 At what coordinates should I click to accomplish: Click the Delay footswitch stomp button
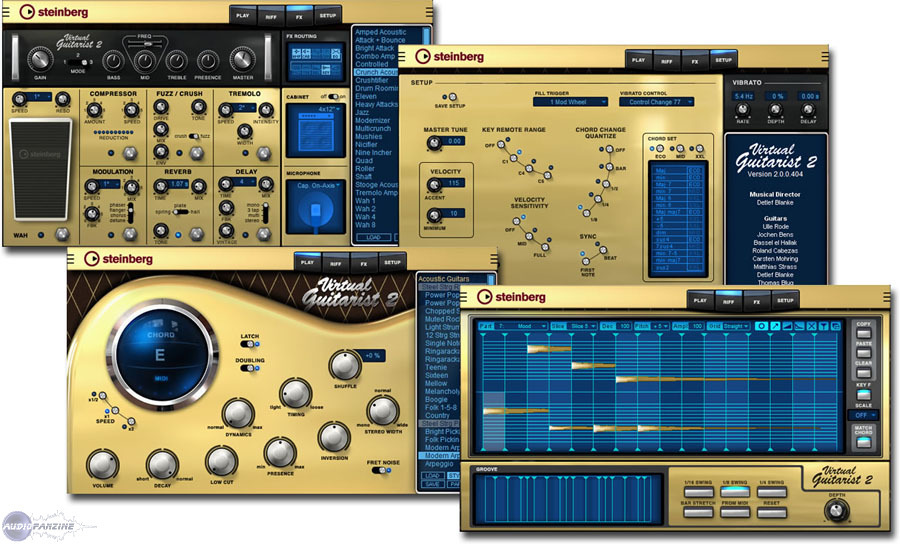pyautogui.click(x=263, y=234)
